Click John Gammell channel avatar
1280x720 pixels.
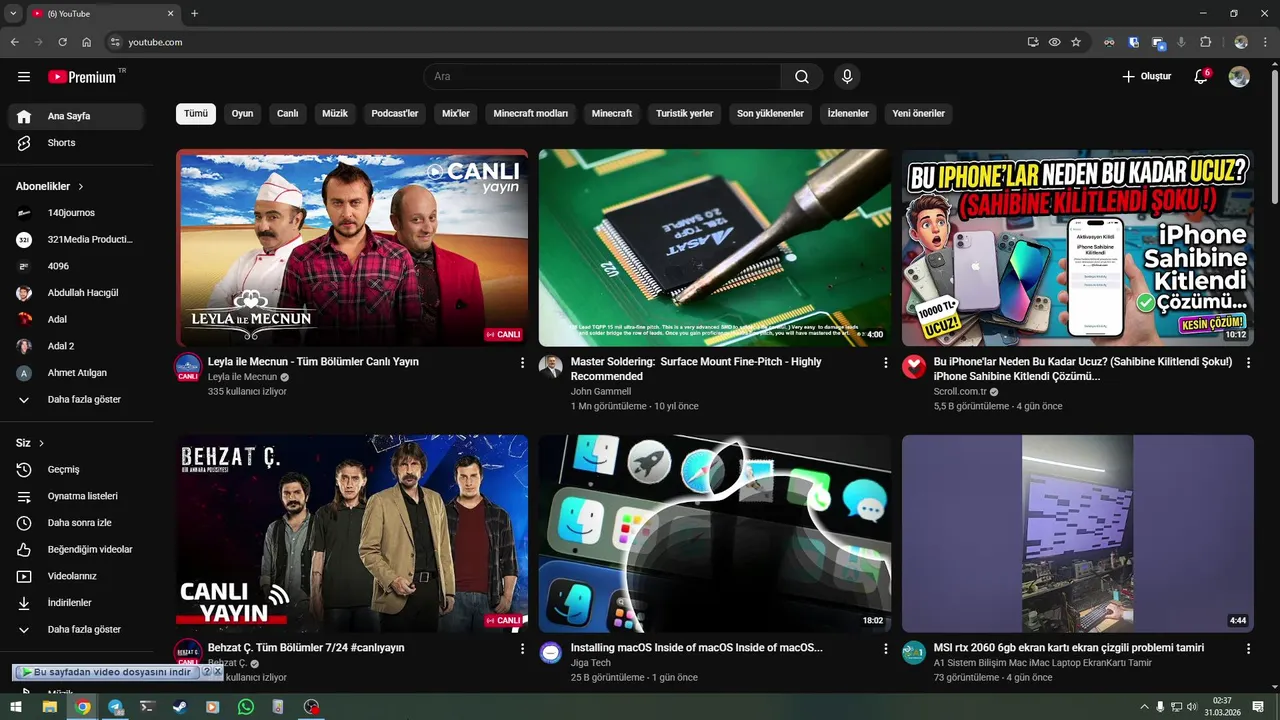[x=551, y=366]
